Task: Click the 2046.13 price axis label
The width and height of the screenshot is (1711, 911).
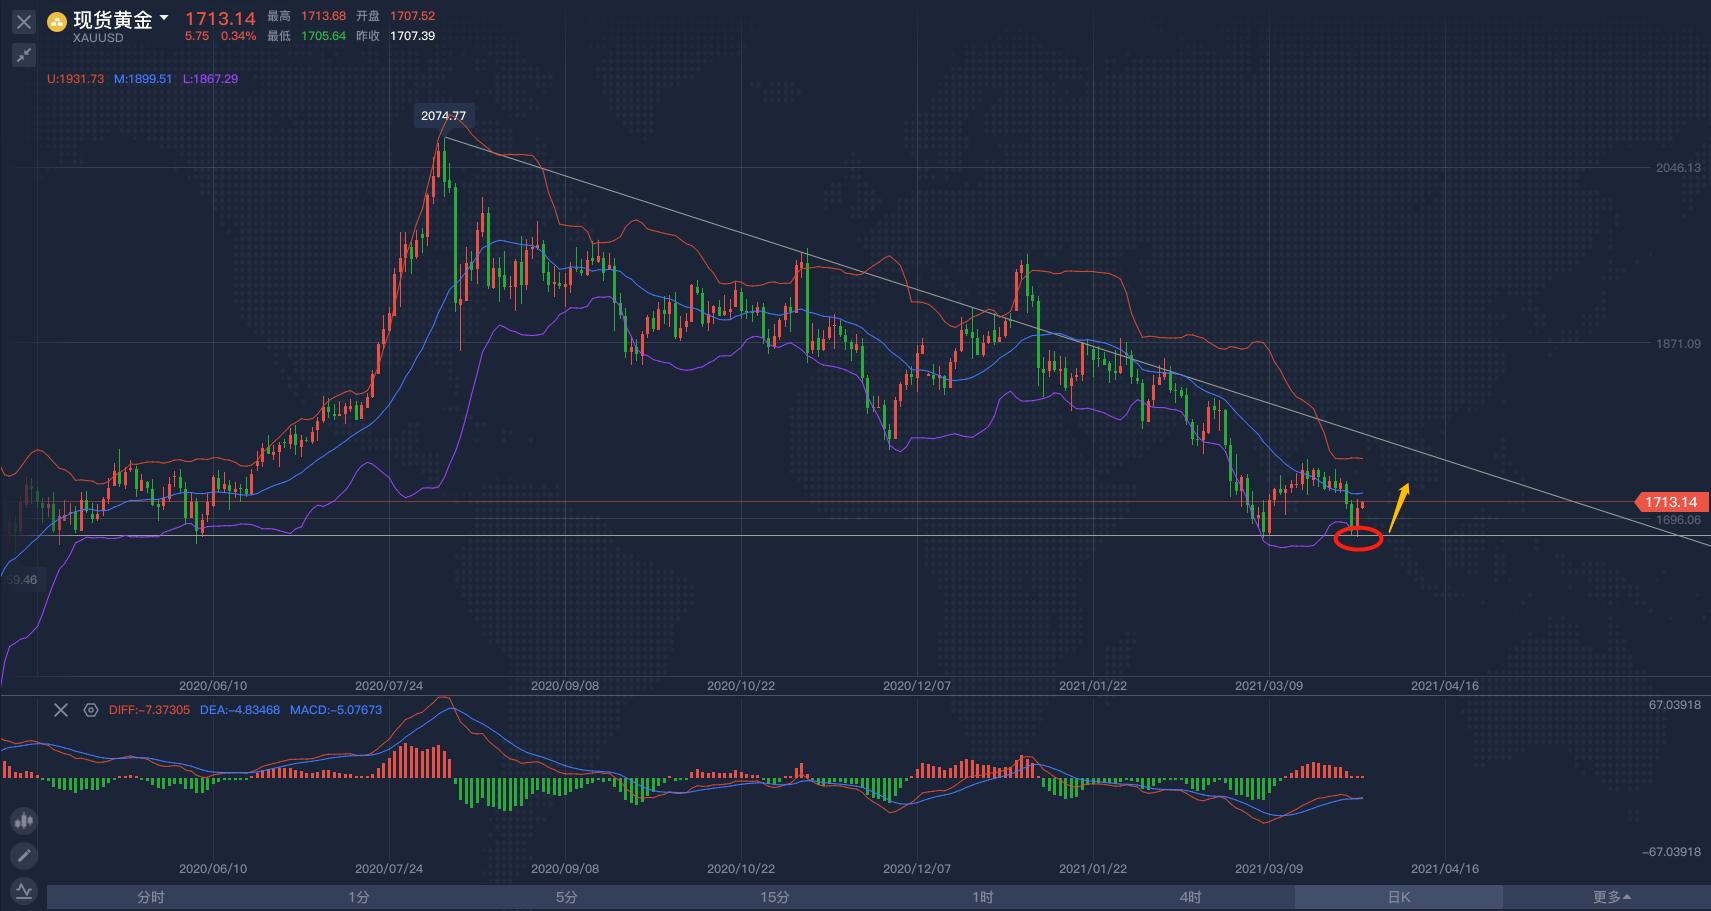Action: tap(1678, 168)
